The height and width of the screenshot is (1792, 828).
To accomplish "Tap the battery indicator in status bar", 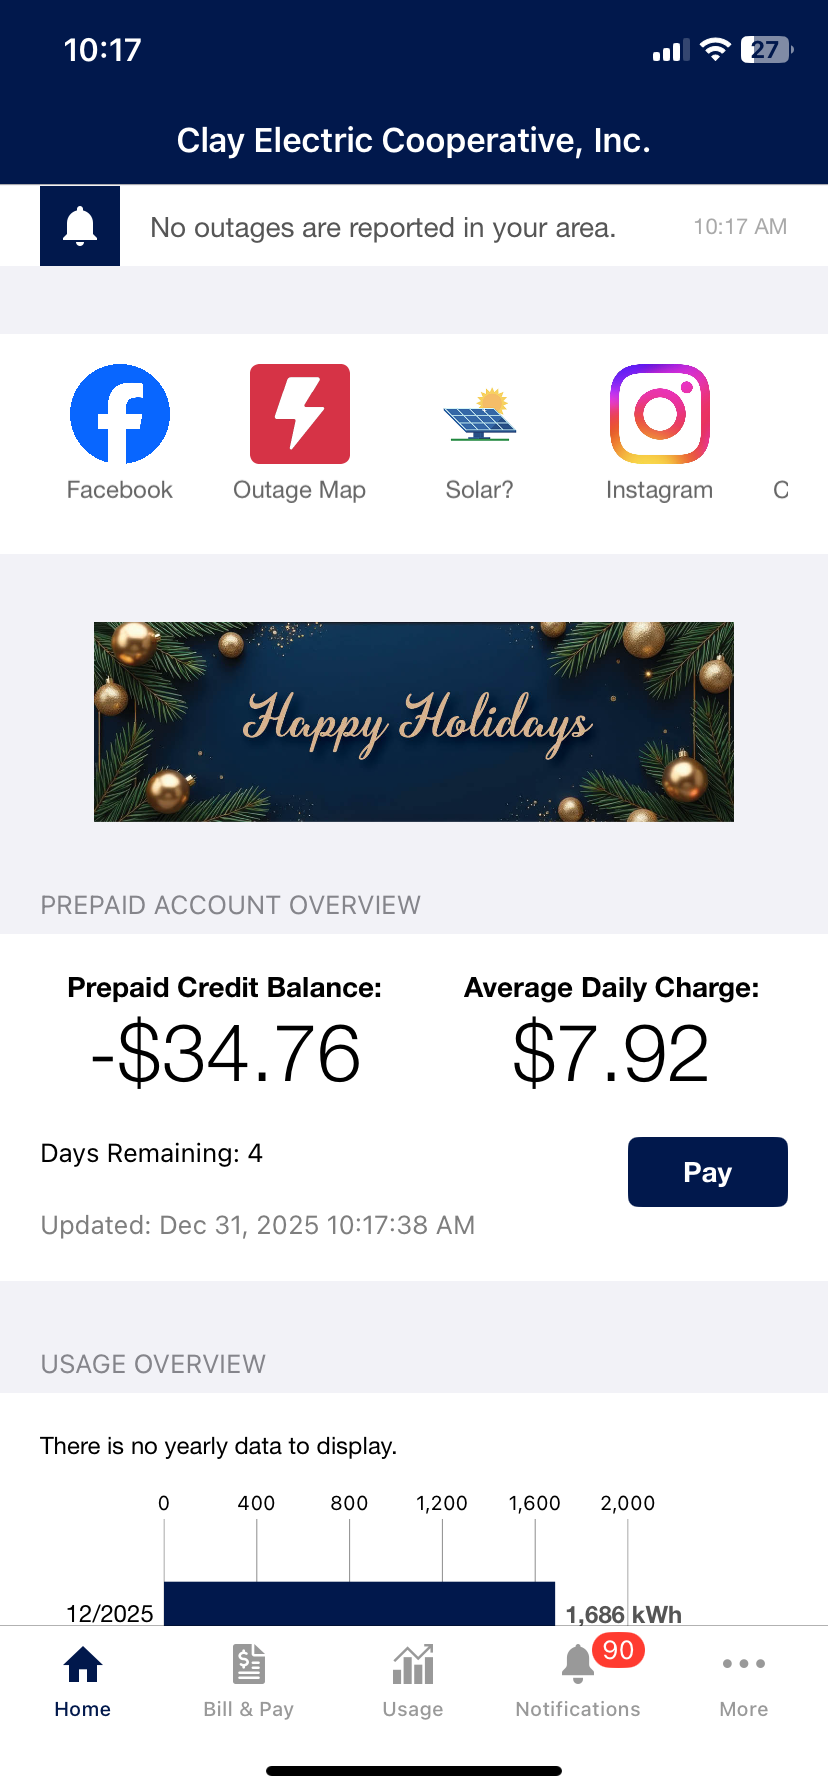I will 766,50.
